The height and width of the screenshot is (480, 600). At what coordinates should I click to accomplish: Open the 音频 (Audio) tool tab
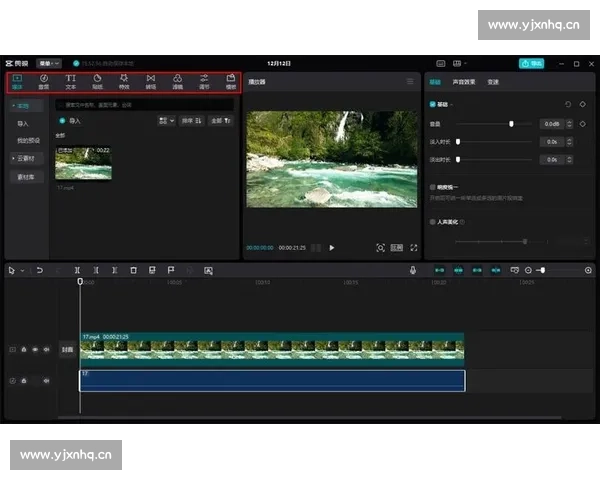pos(44,80)
